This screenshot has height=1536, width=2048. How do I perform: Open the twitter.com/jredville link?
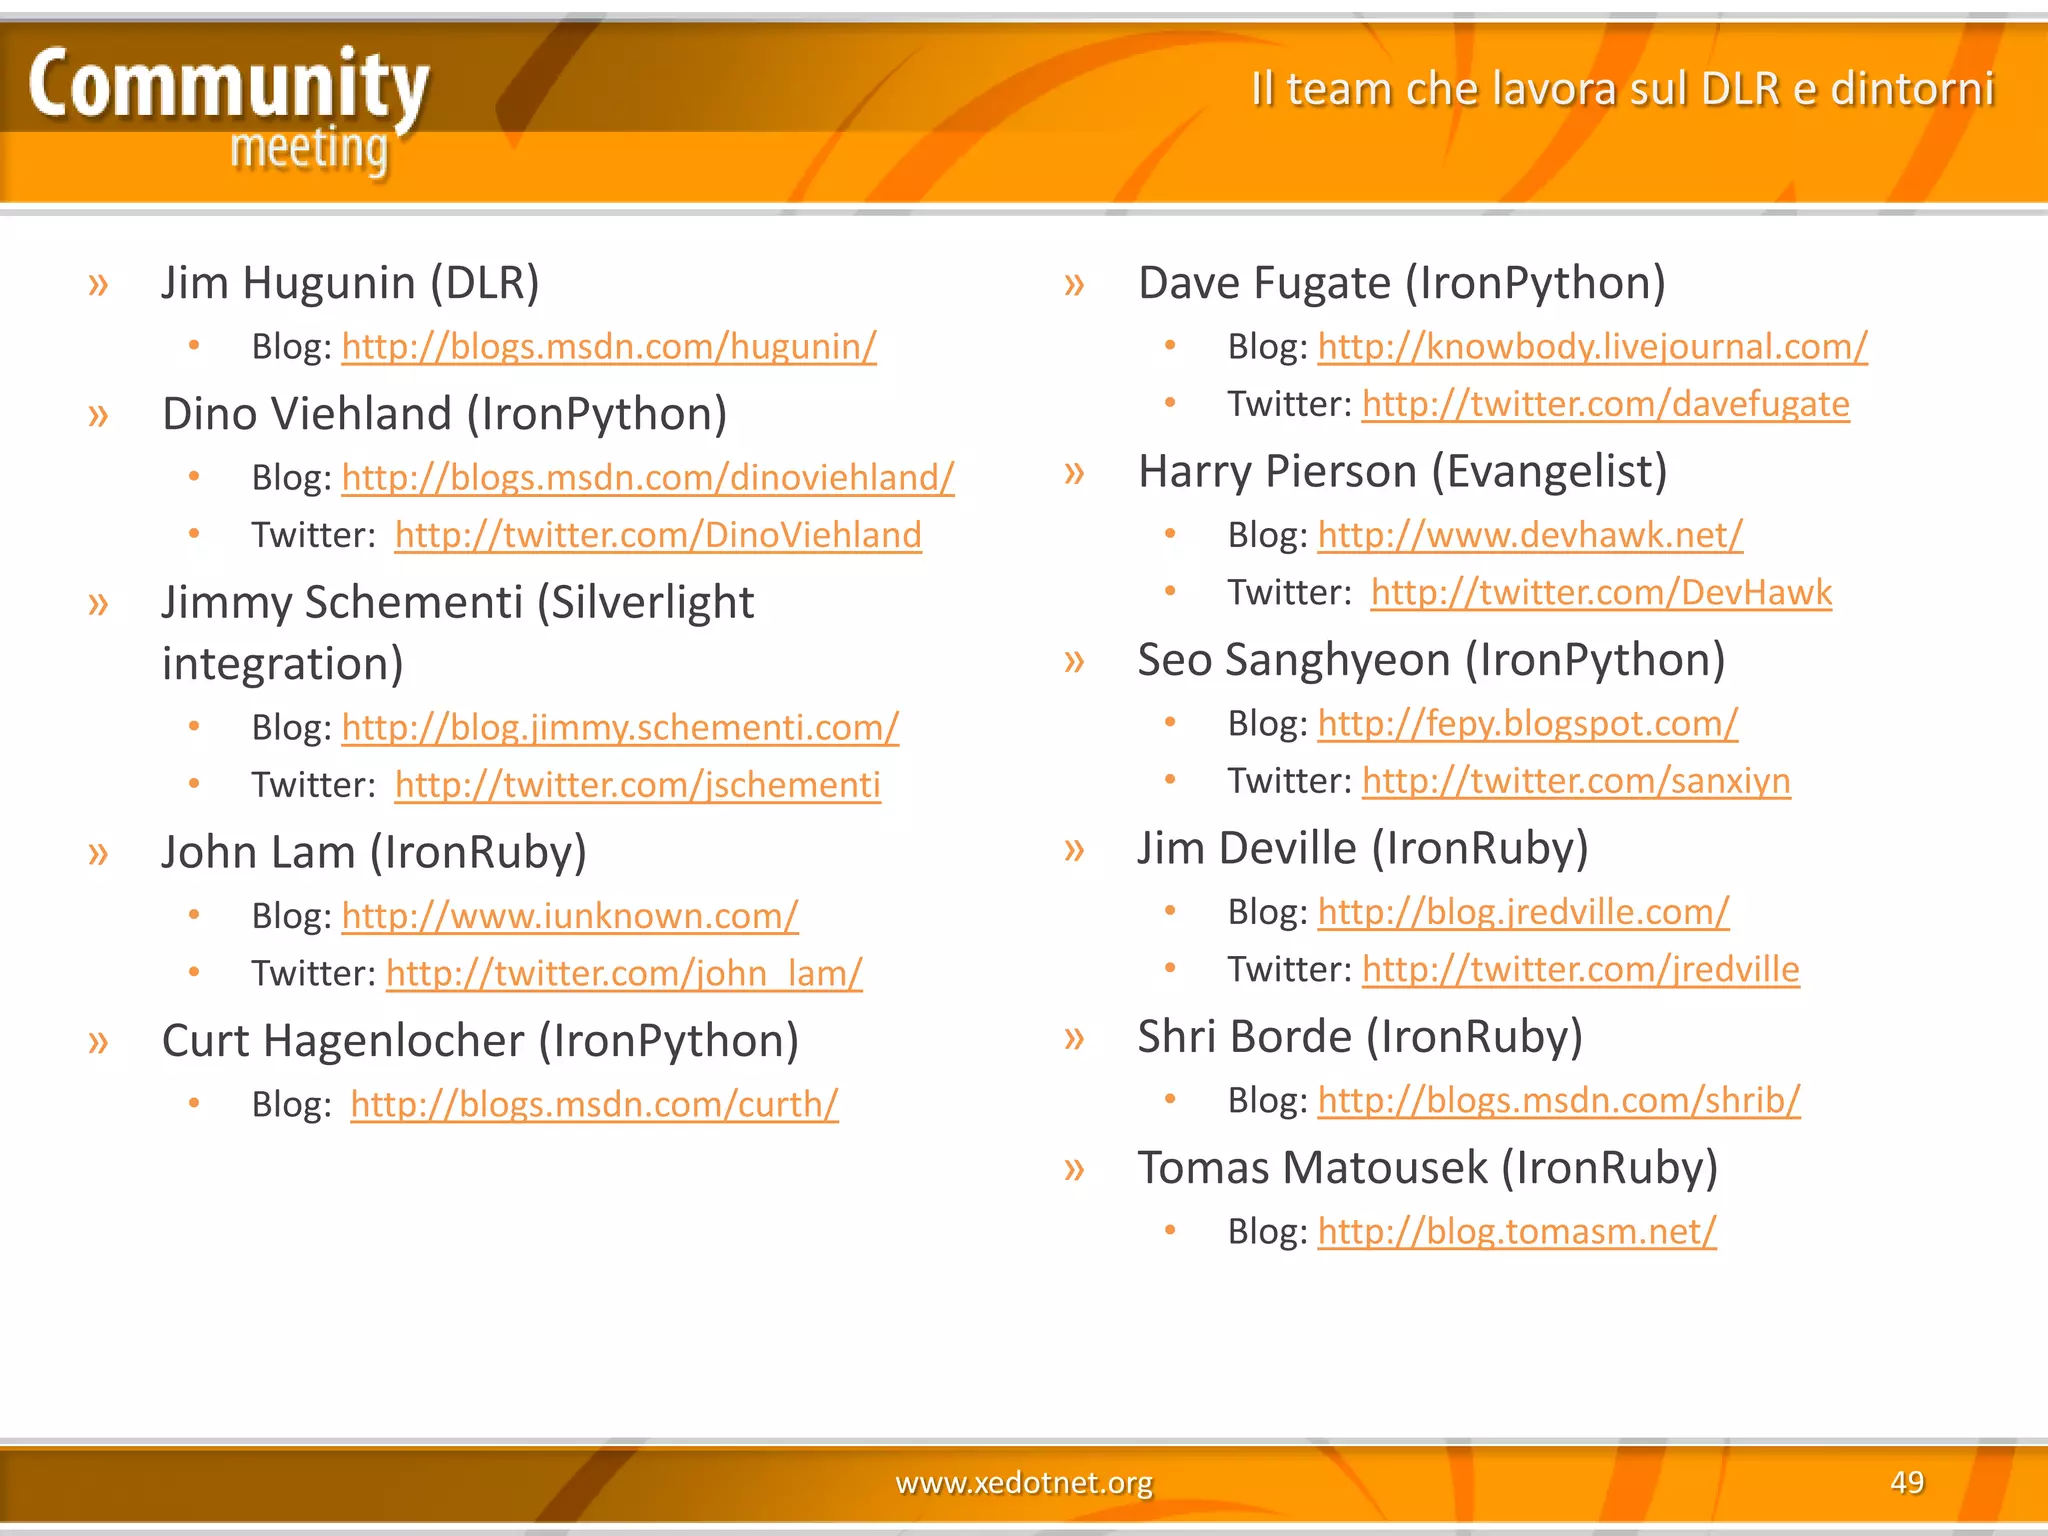[1580, 969]
